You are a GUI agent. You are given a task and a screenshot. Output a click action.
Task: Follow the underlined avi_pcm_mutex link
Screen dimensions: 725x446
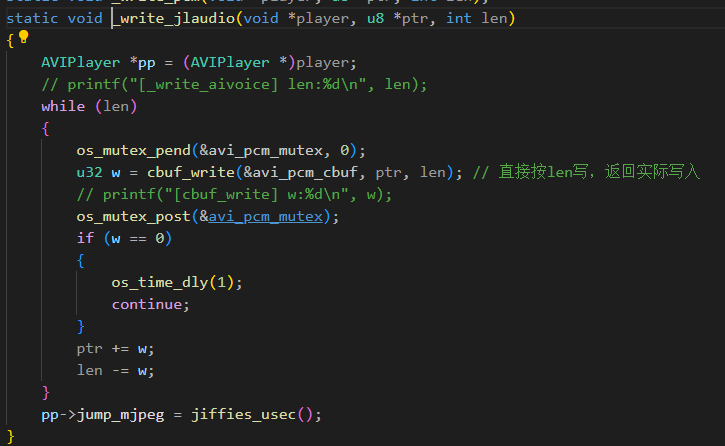(x=265, y=216)
